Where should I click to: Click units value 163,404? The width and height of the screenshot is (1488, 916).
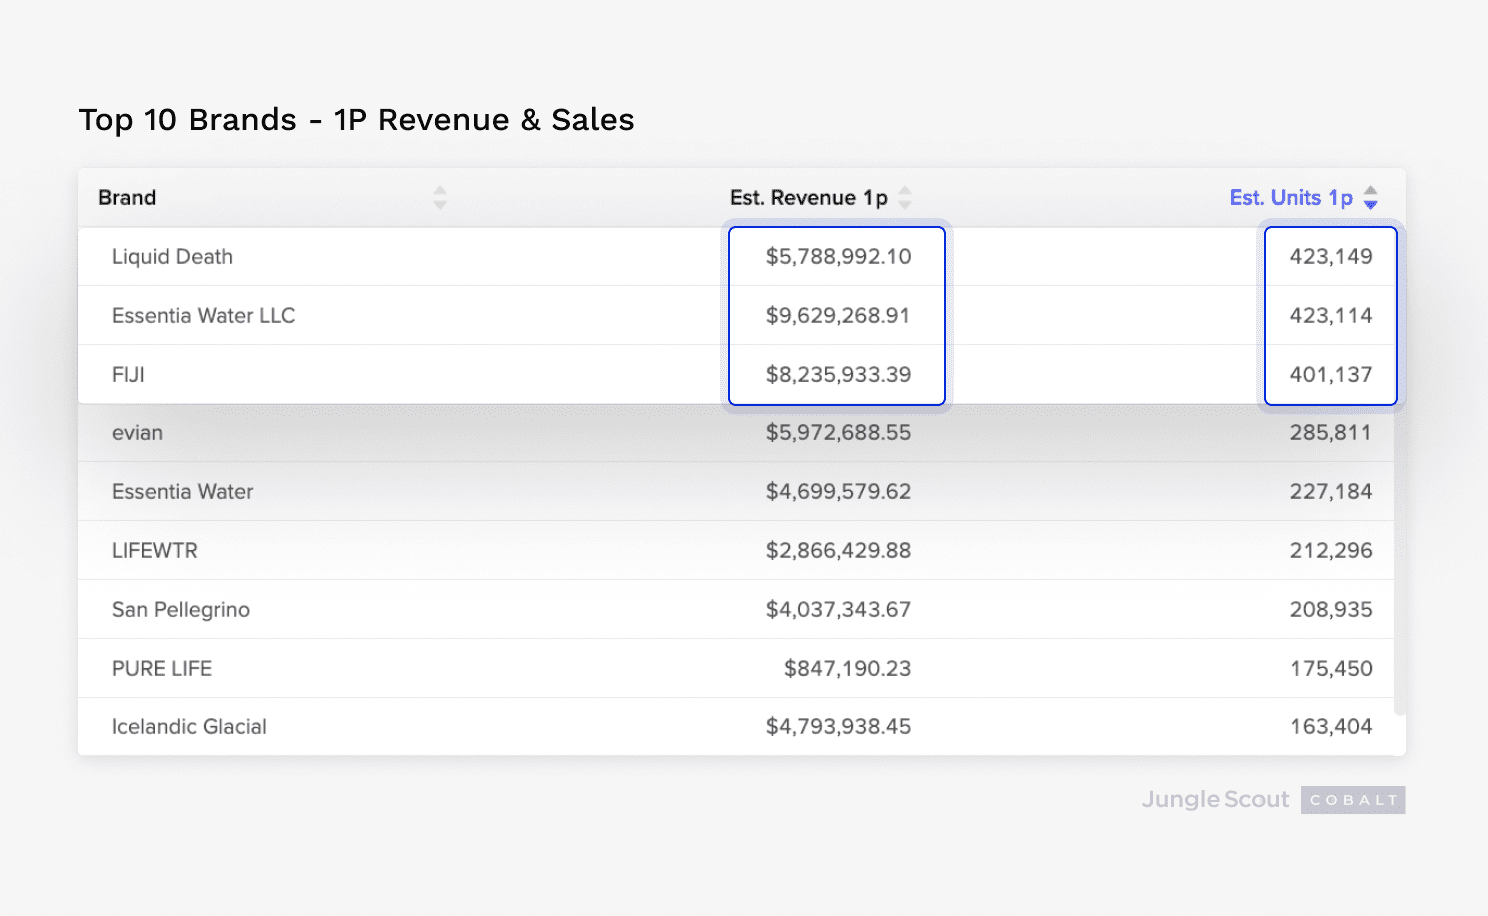click(x=1331, y=727)
